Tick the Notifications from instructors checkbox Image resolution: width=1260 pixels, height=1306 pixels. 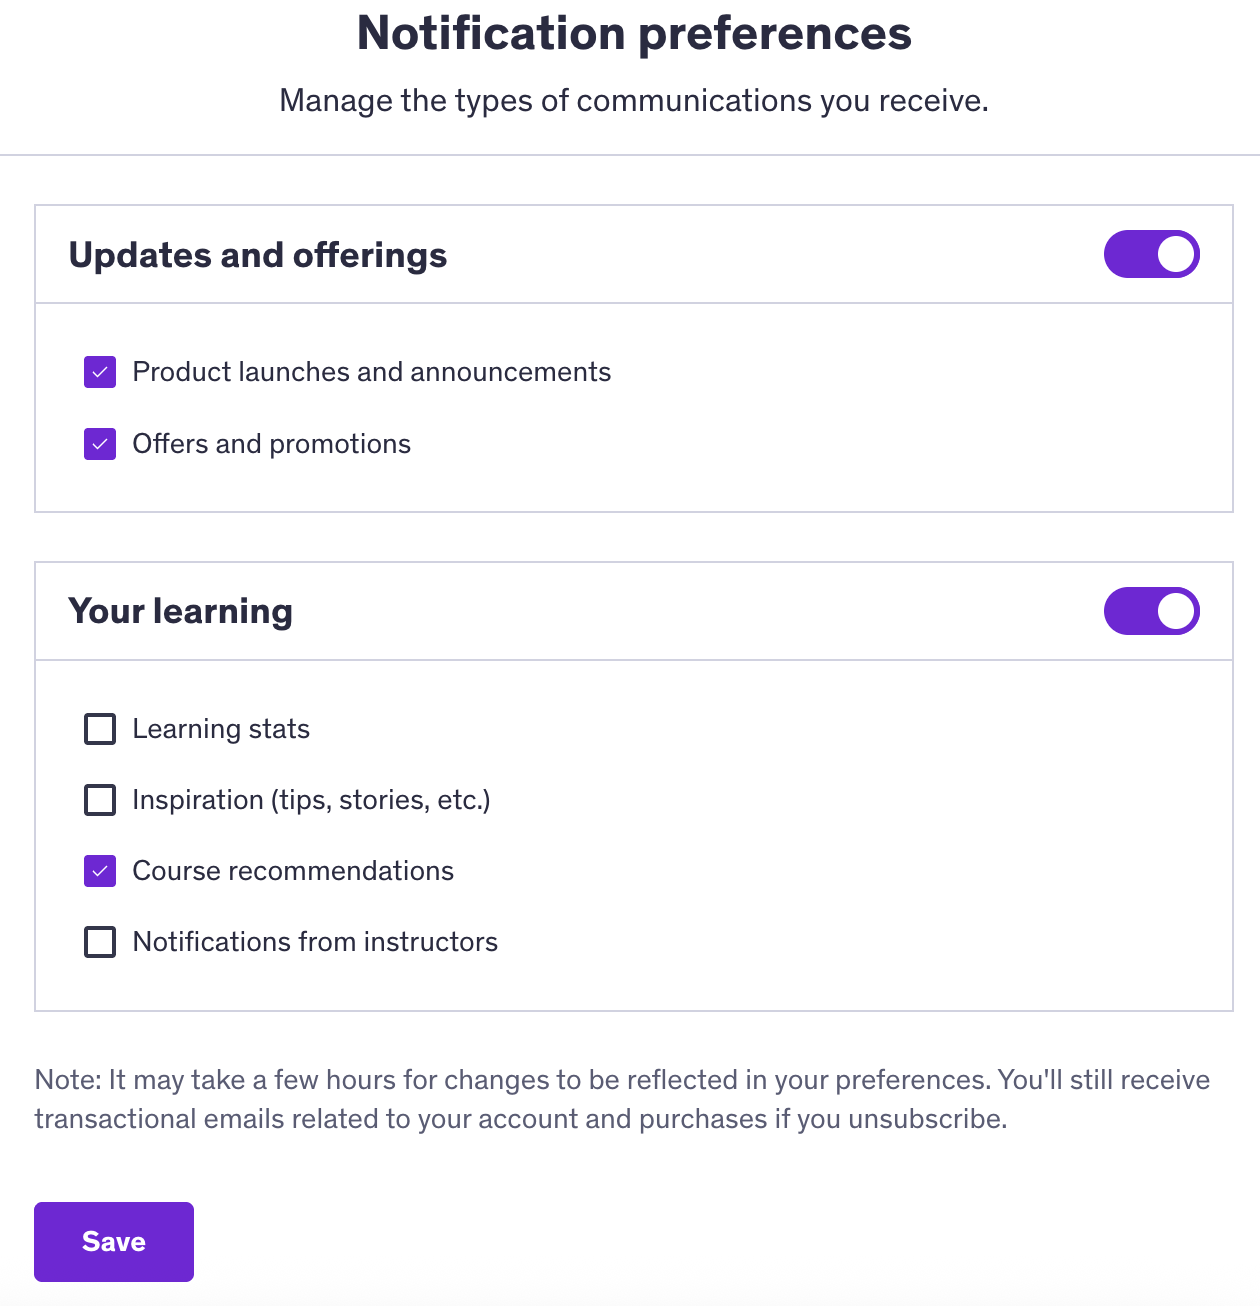pos(99,942)
